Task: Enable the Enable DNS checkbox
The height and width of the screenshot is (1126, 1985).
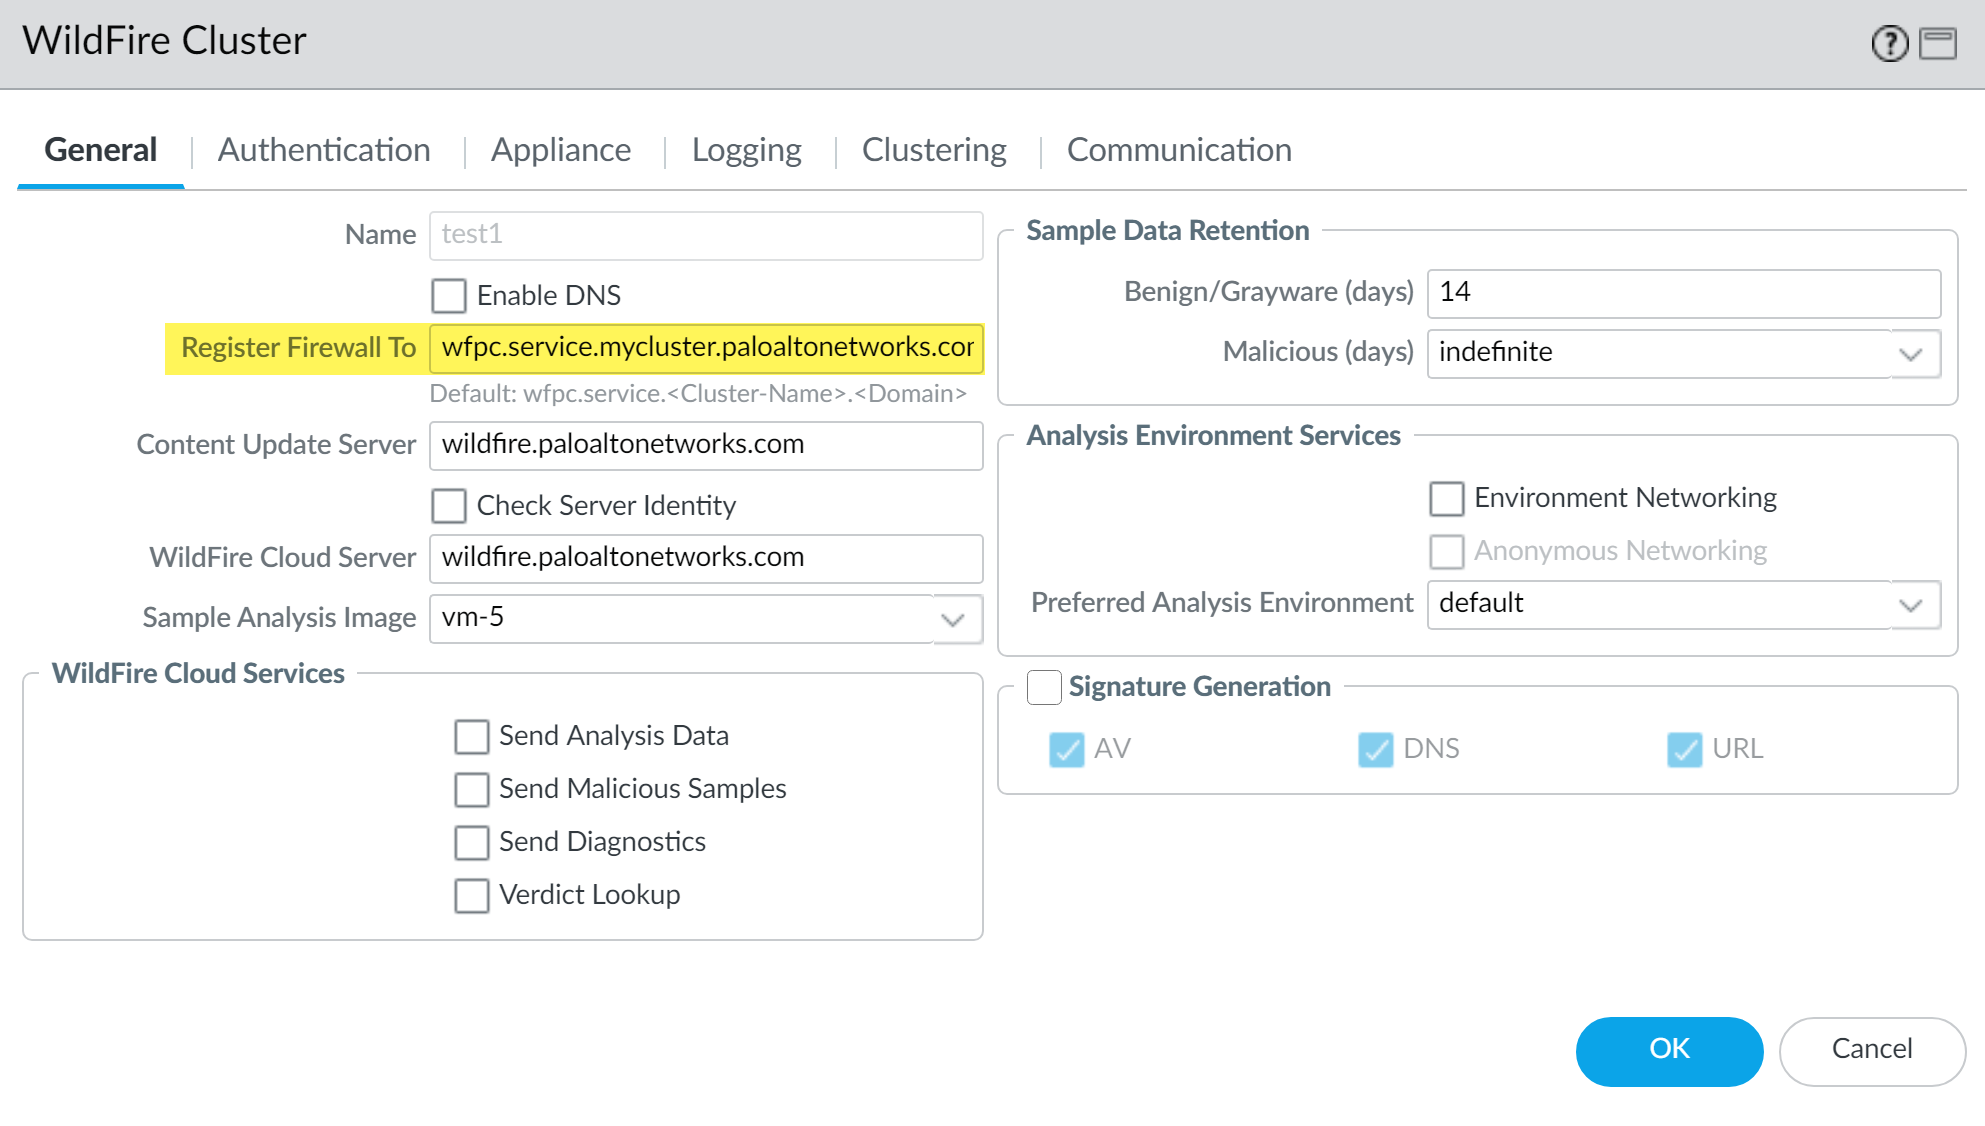Action: tap(448, 296)
